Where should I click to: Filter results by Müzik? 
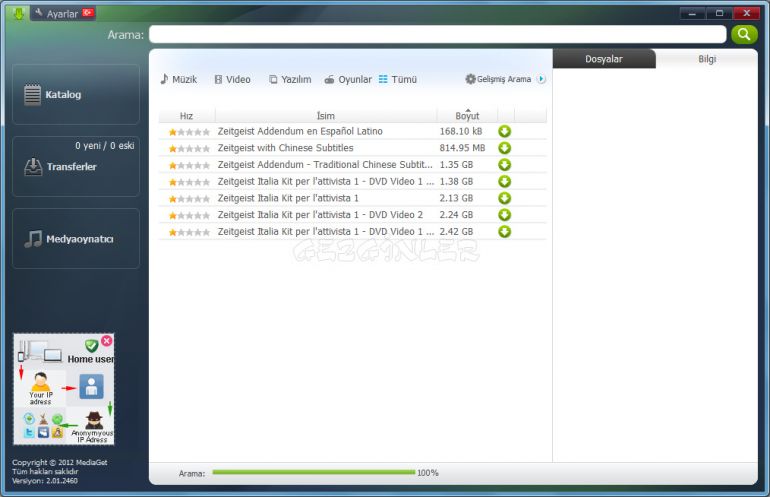point(179,79)
